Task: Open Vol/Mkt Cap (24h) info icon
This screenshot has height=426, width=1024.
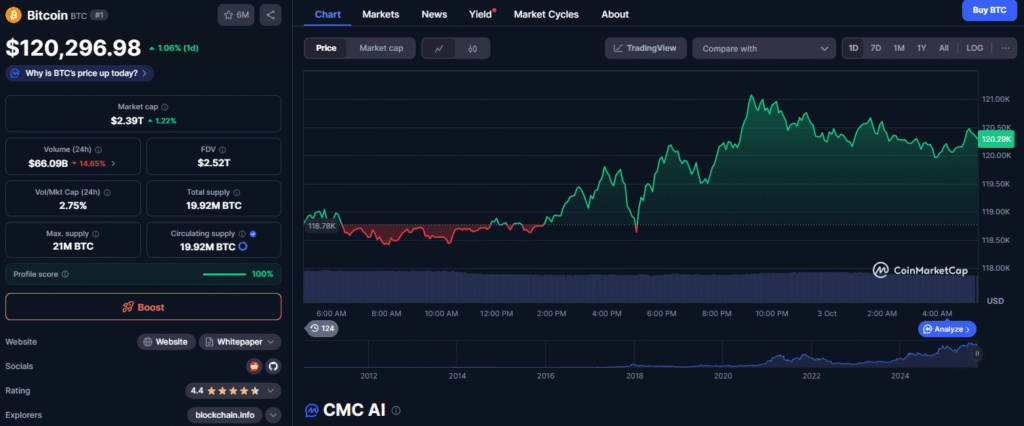Action: (107, 193)
